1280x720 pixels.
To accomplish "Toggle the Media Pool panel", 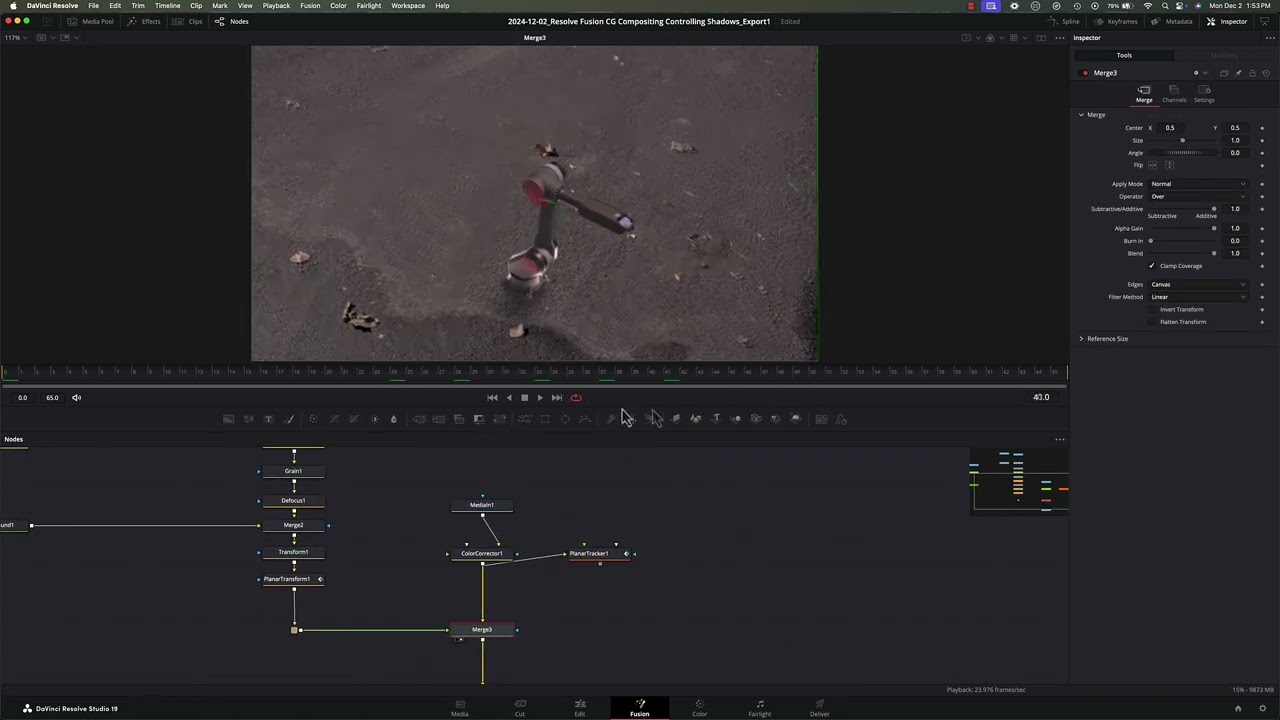I will click(x=90, y=21).
